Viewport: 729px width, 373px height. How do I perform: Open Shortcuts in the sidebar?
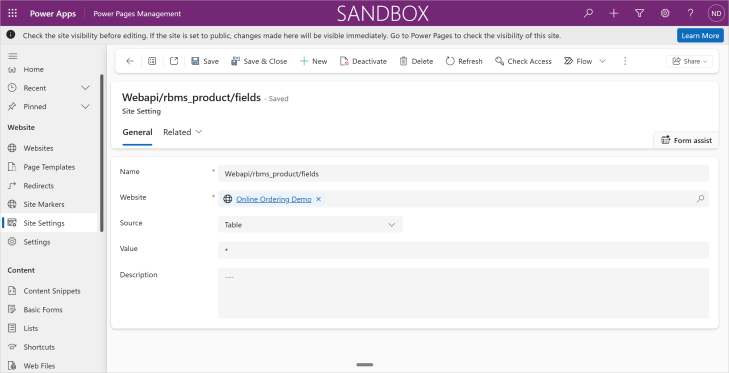coord(39,347)
